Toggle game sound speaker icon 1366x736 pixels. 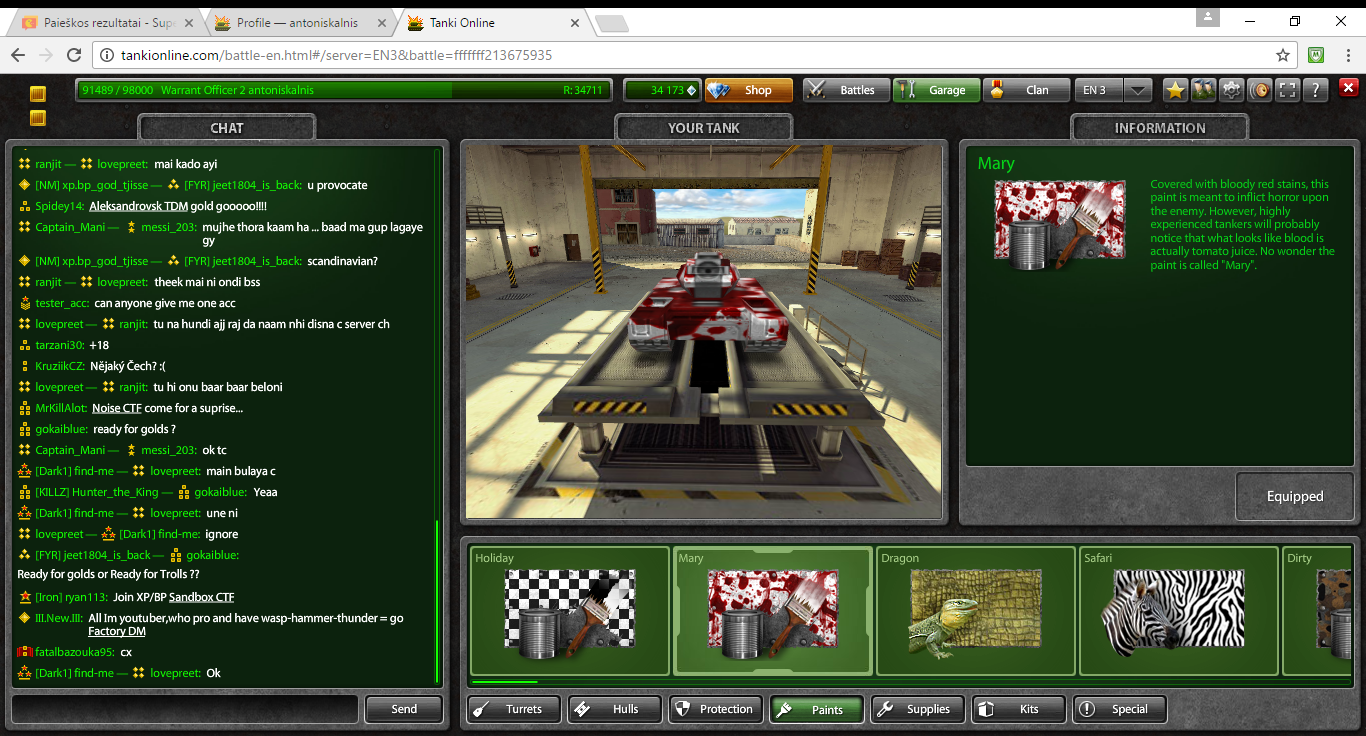(x=1260, y=90)
